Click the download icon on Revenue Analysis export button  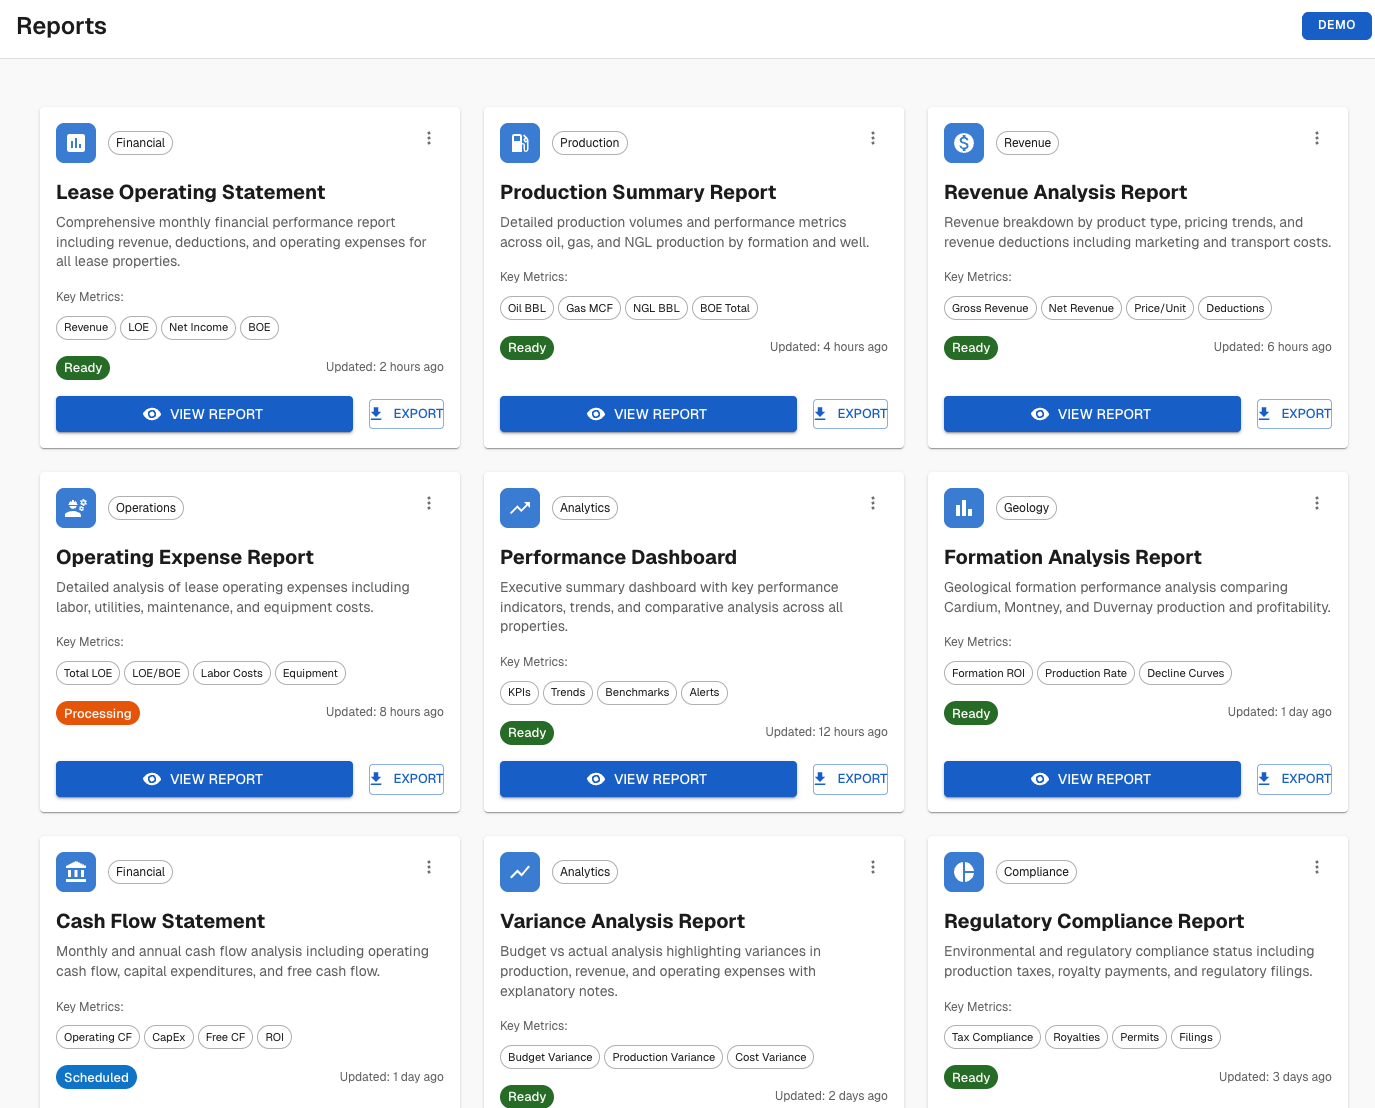(1265, 413)
